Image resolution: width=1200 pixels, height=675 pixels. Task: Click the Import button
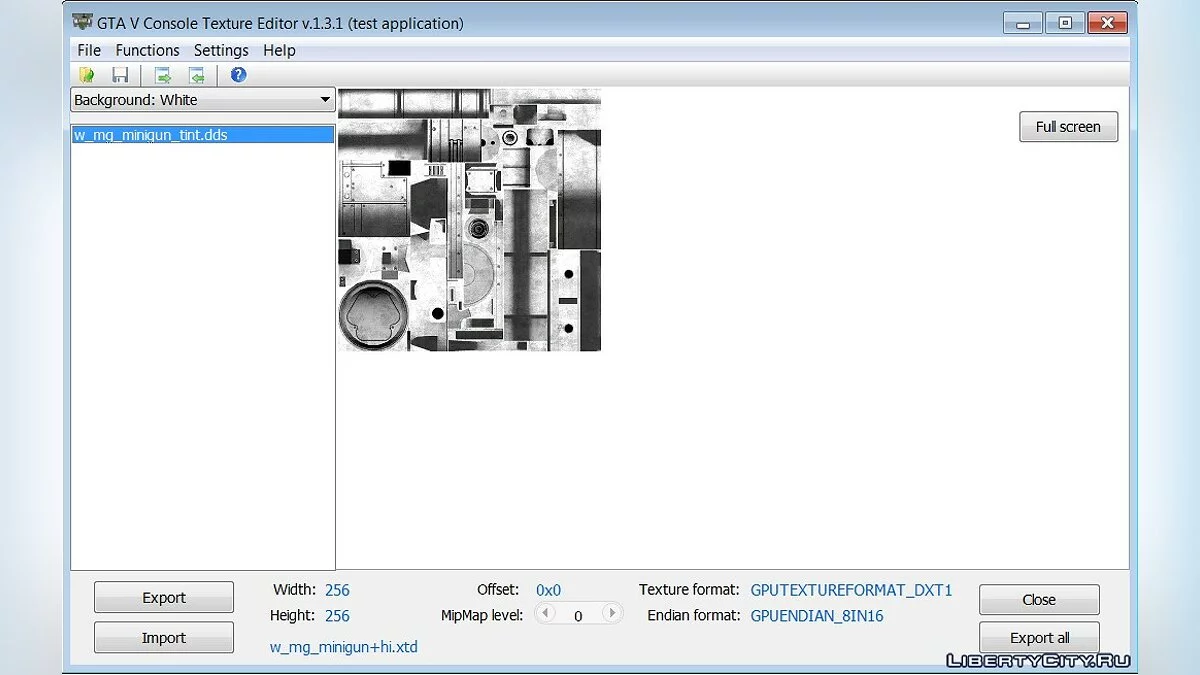[164, 638]
